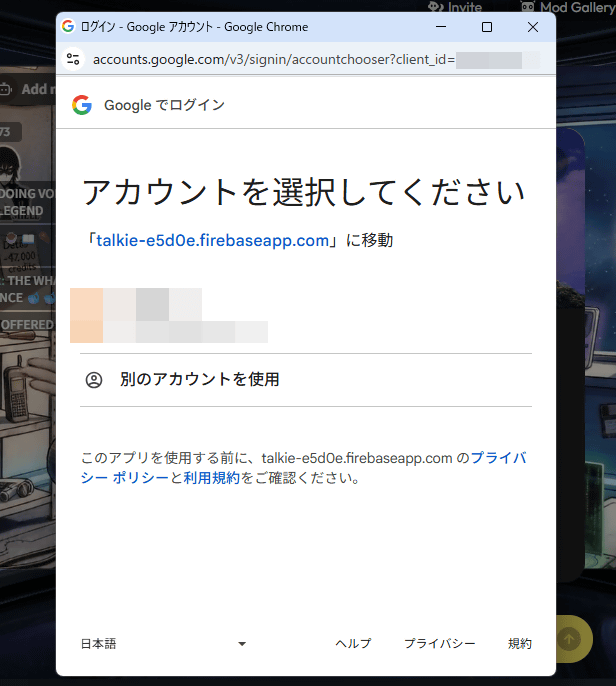616x686 pixels.
Task: Click プライバシー in the footer
Action: (x=439, y=644)
